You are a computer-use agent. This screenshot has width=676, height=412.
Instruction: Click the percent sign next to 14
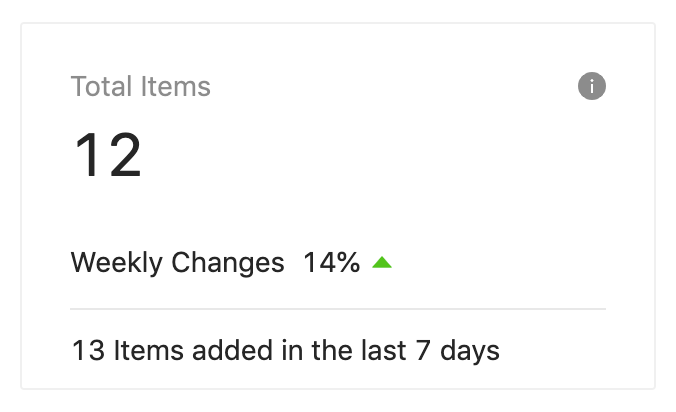348,262
